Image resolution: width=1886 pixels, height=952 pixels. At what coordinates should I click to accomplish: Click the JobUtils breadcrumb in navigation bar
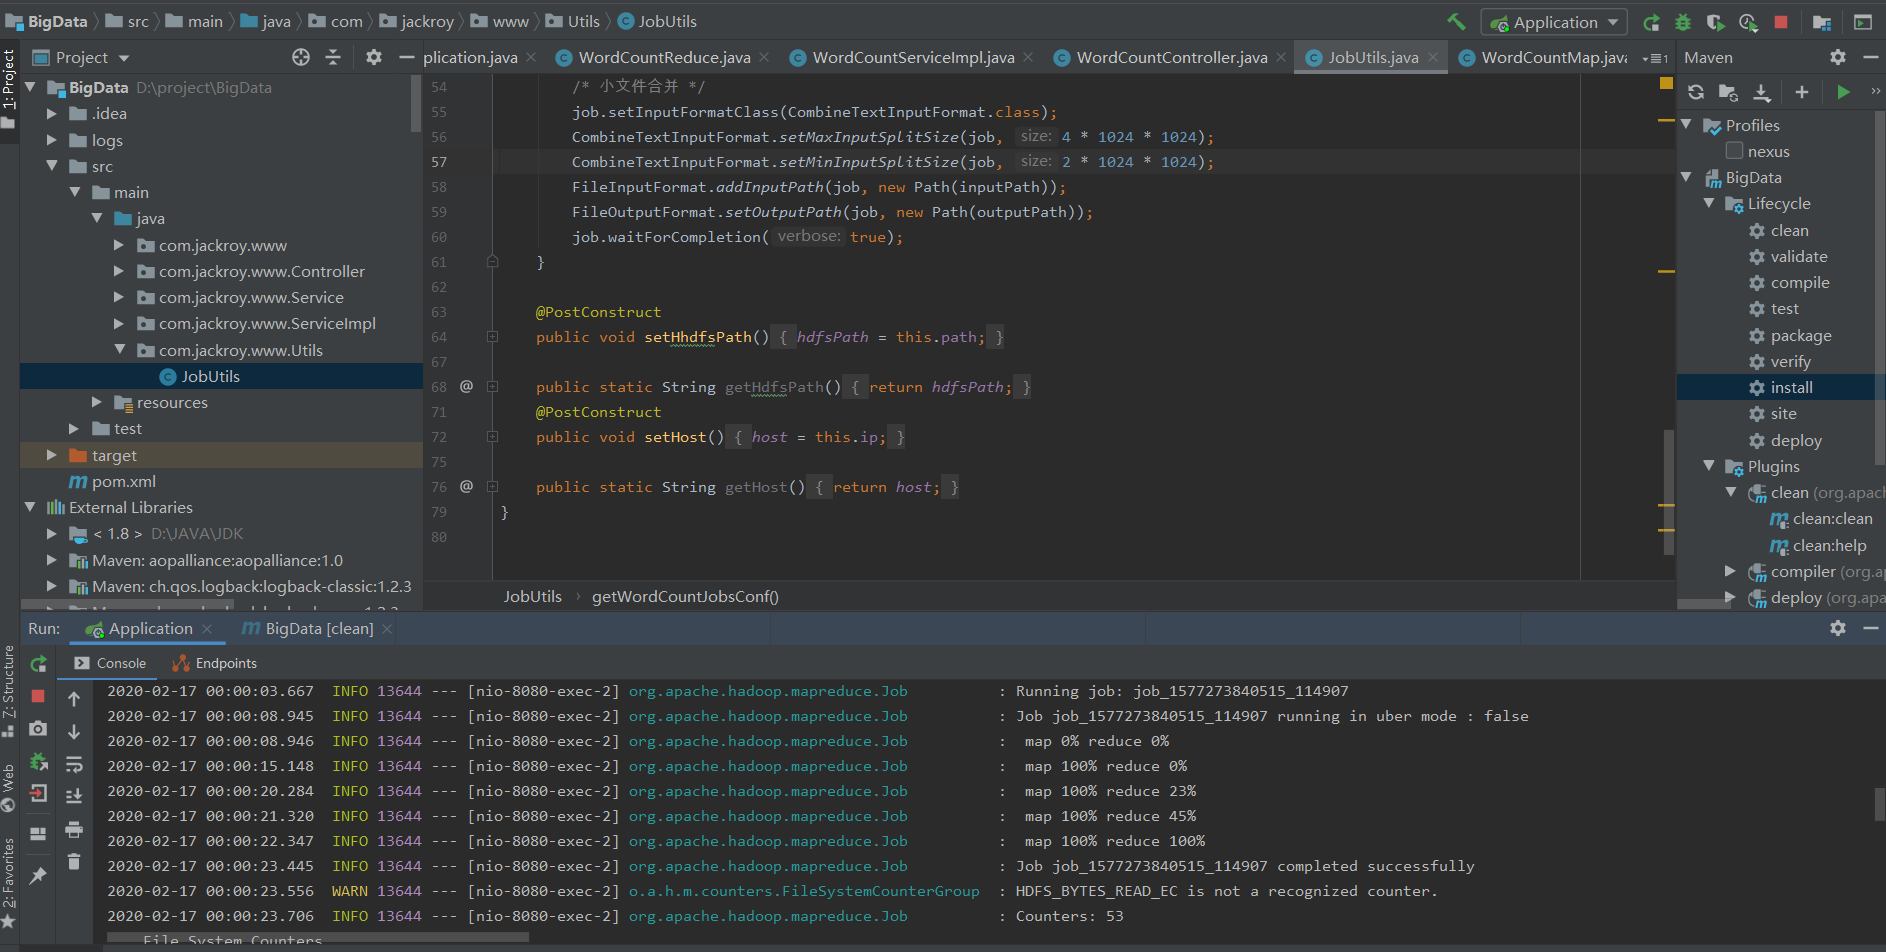[x=657, y=21]
